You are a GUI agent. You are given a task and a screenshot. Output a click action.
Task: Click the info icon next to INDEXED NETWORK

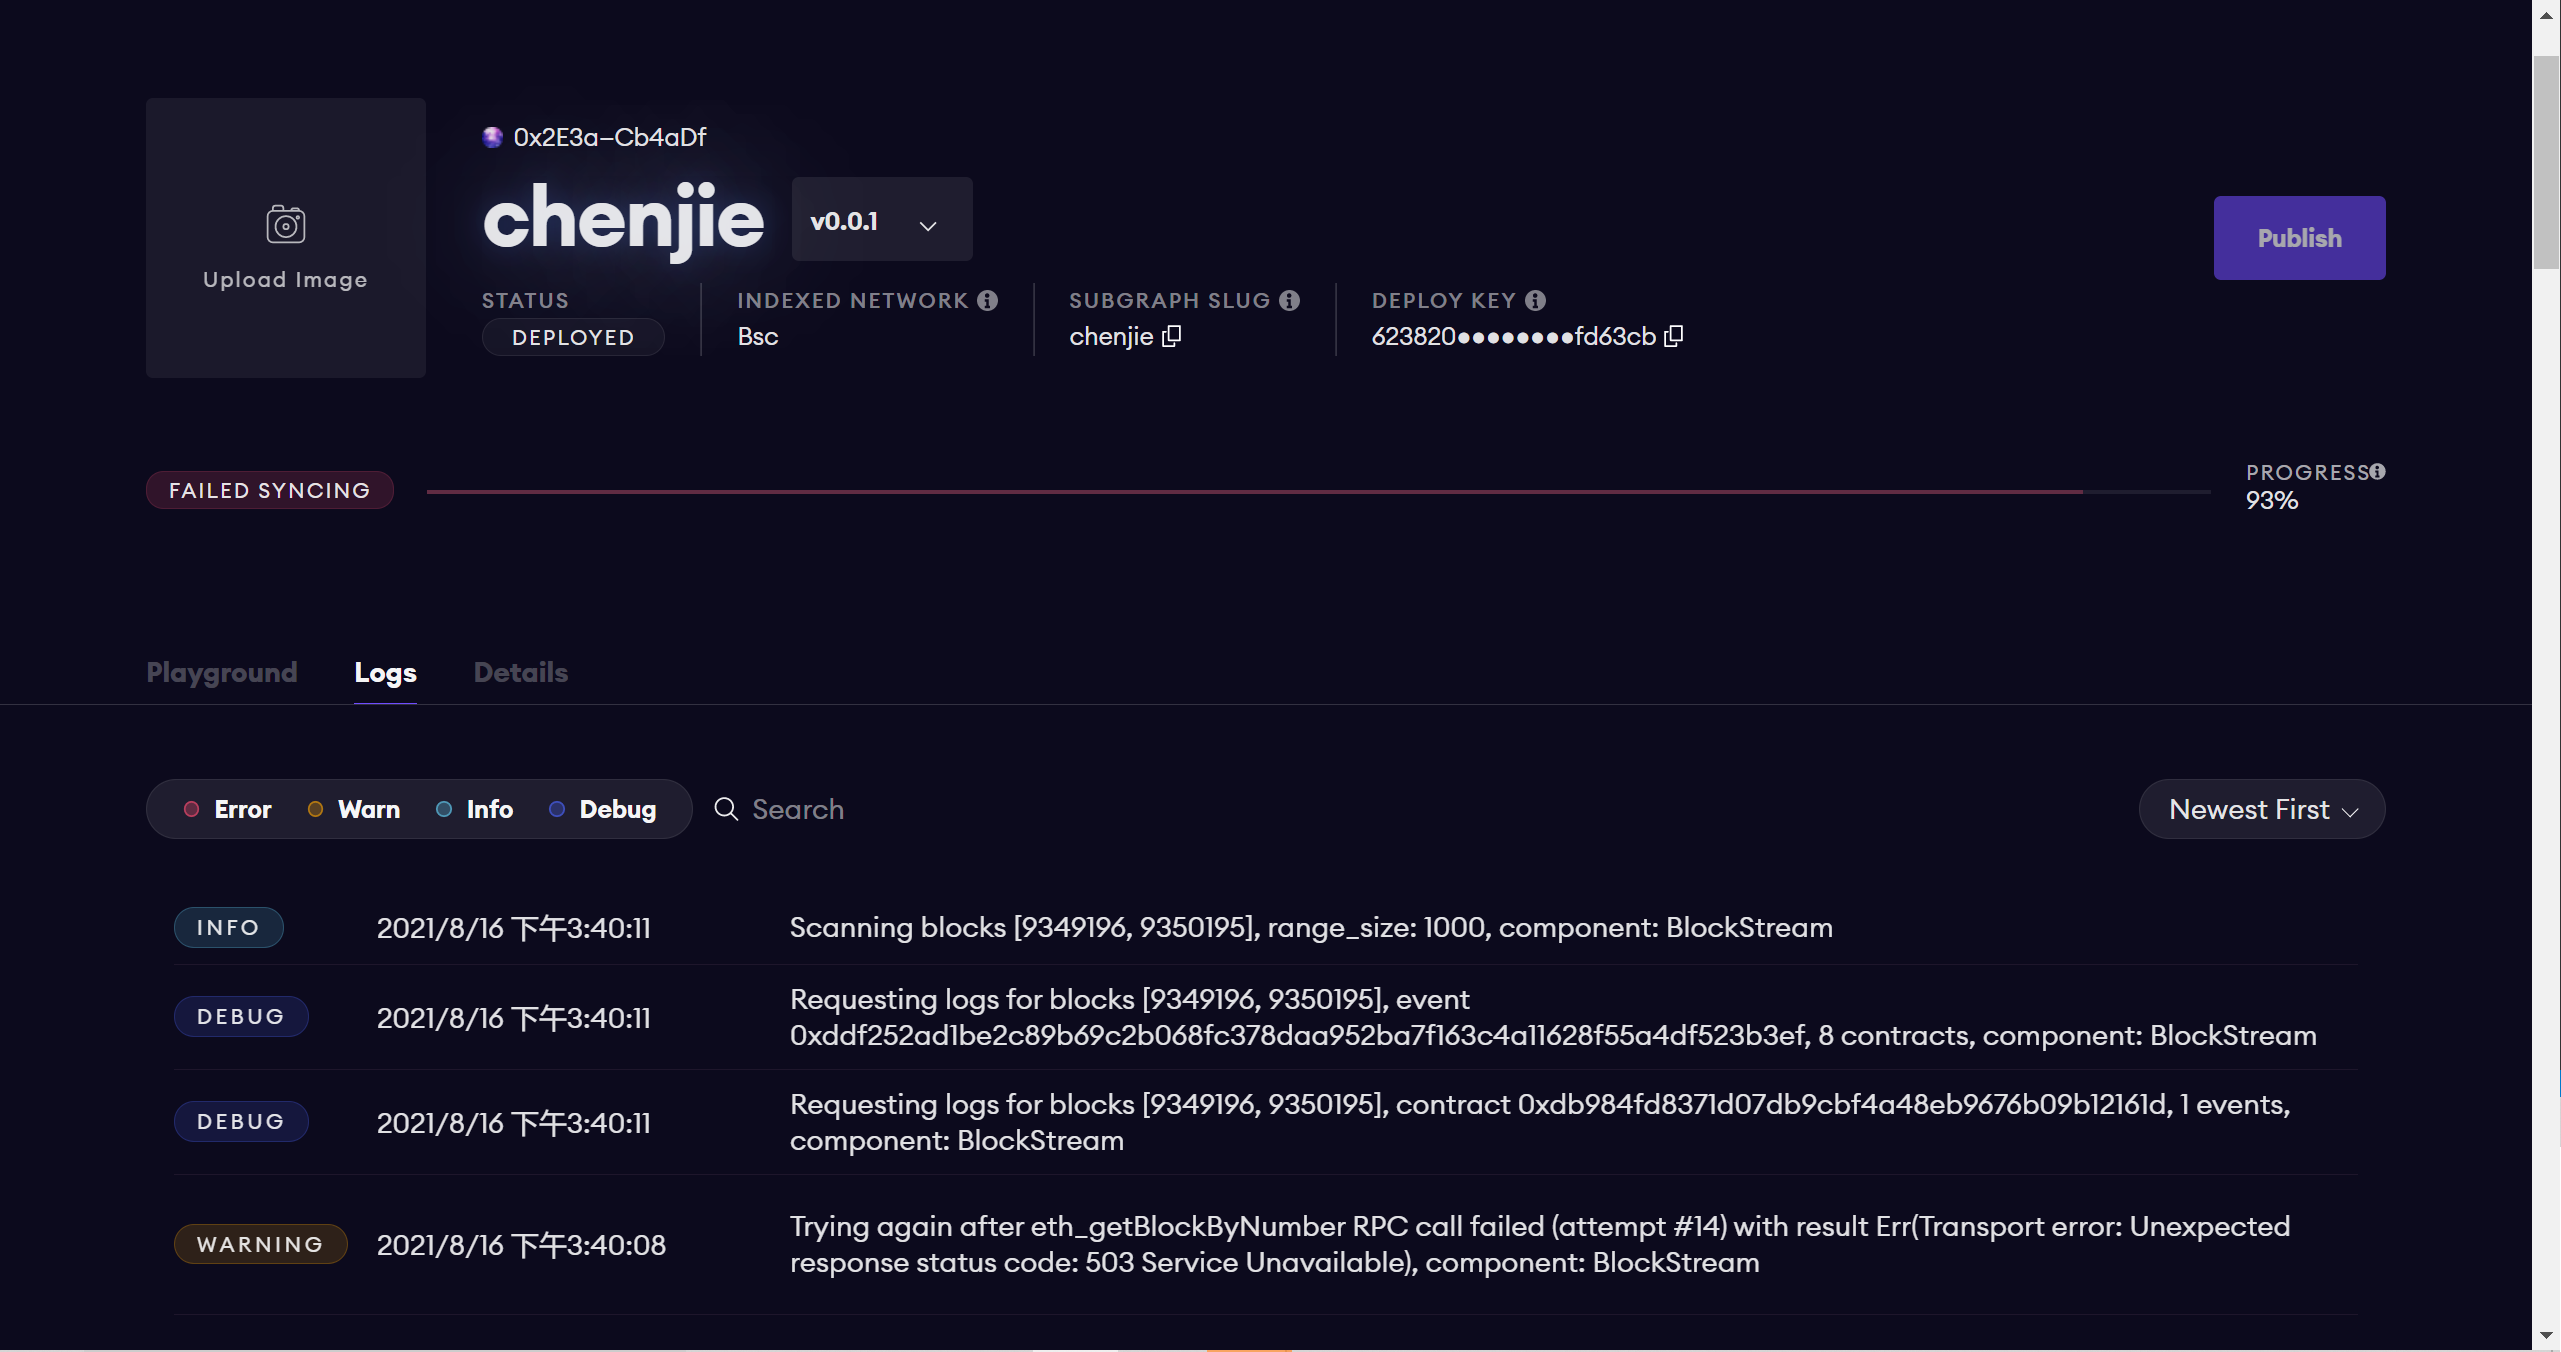[x=989, y=299]
